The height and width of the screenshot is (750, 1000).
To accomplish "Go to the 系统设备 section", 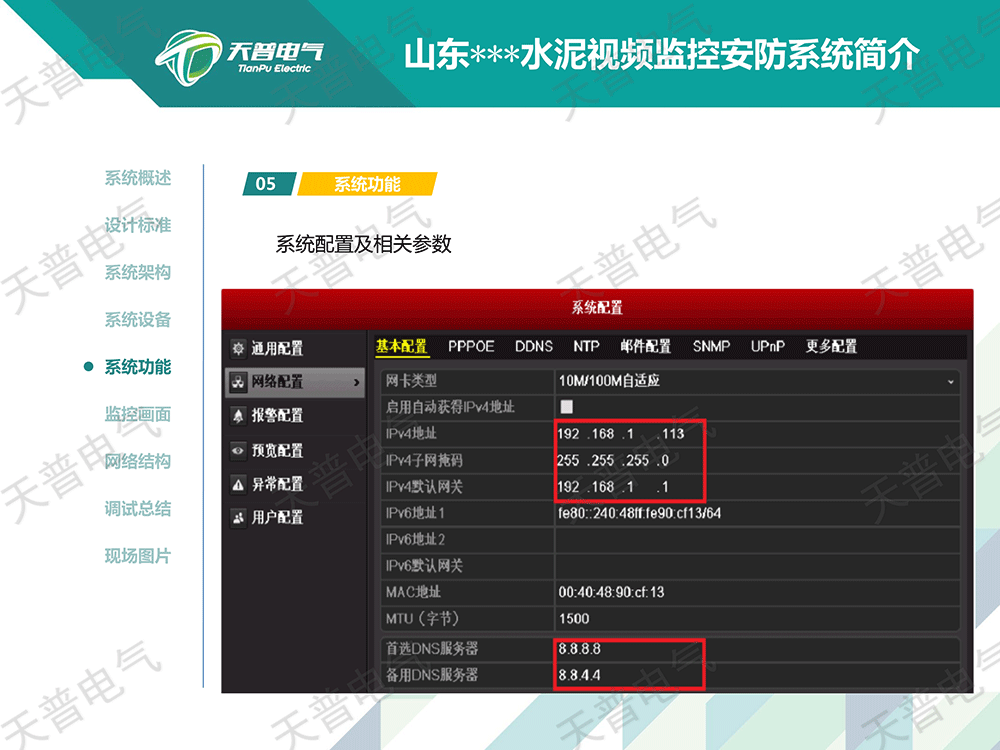I will [x=138, y=320].
